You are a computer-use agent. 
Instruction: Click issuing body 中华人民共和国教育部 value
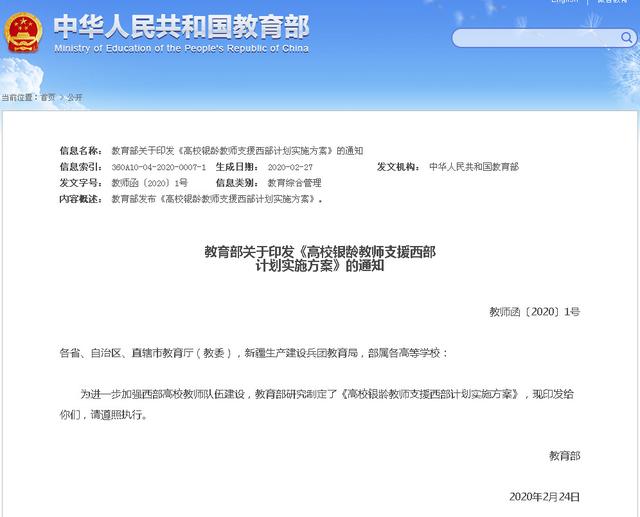(474, 166)
